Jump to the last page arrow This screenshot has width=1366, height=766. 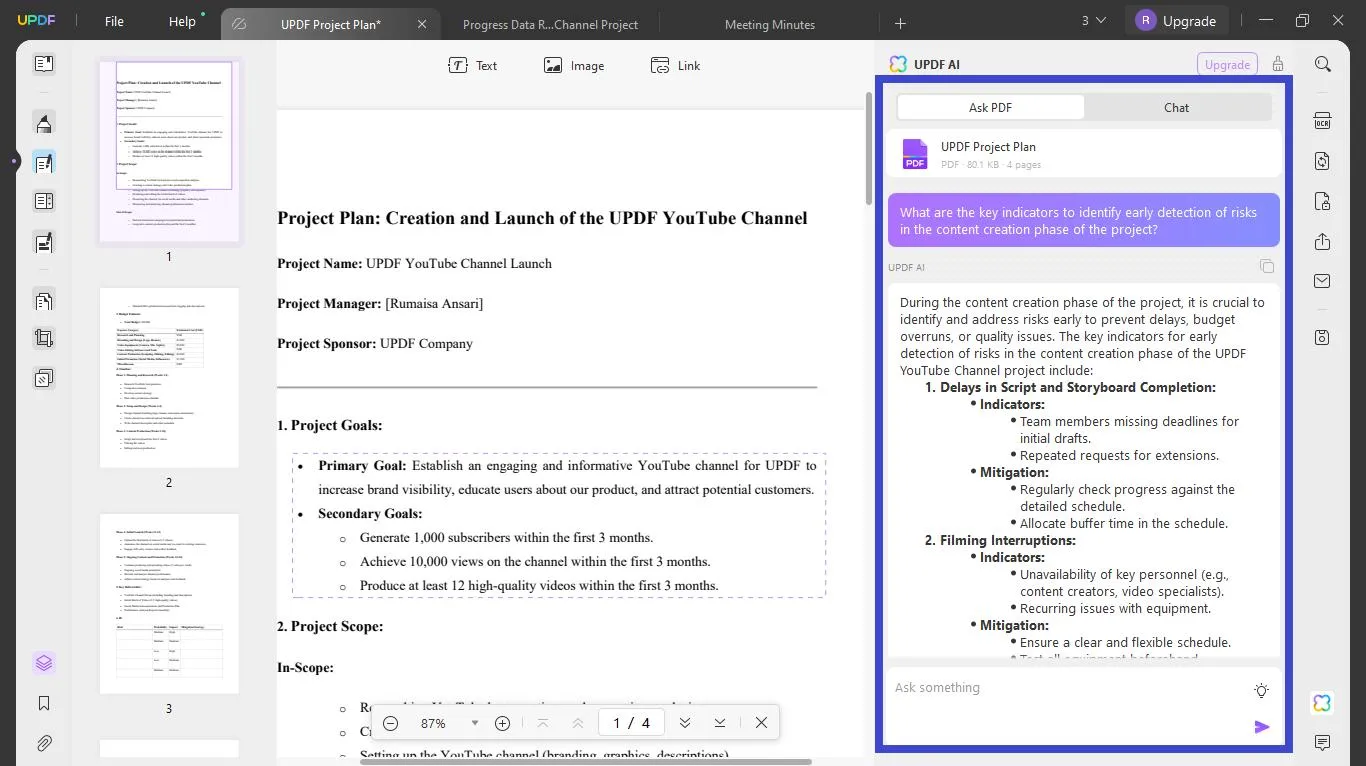pos(720,723)
